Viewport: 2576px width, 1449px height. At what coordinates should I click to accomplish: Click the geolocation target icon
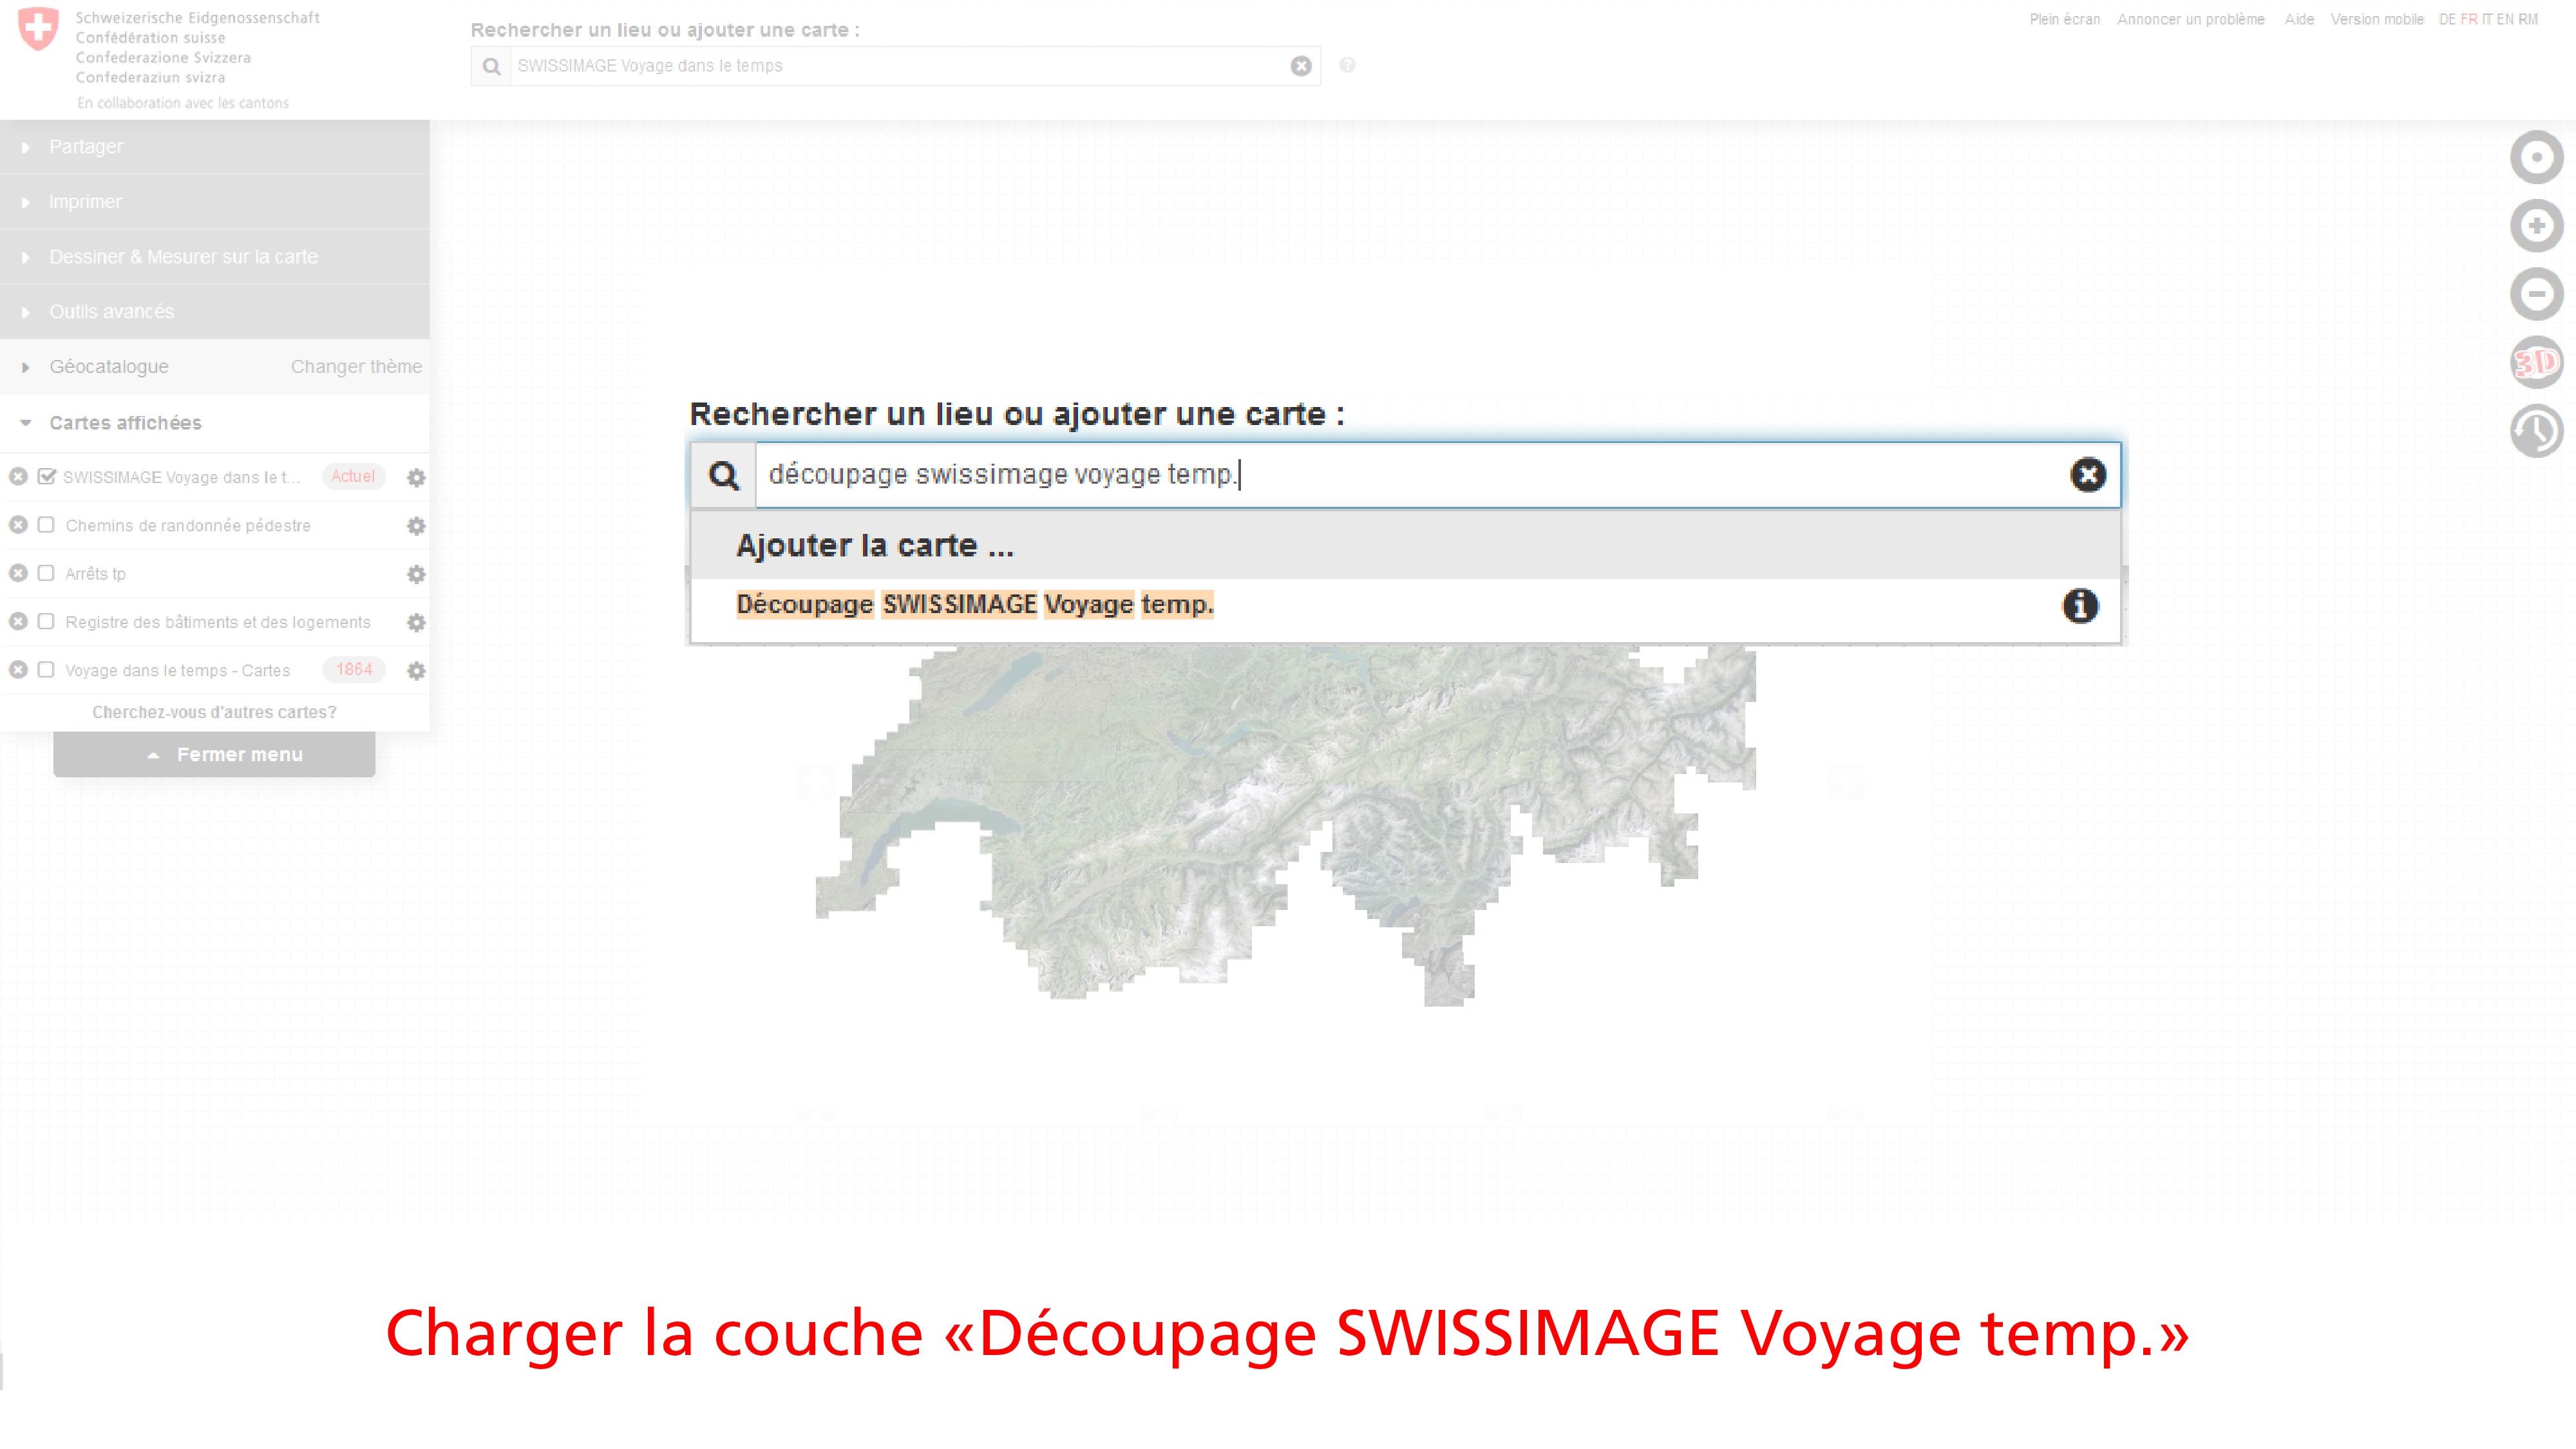(x=2536, y=157)
